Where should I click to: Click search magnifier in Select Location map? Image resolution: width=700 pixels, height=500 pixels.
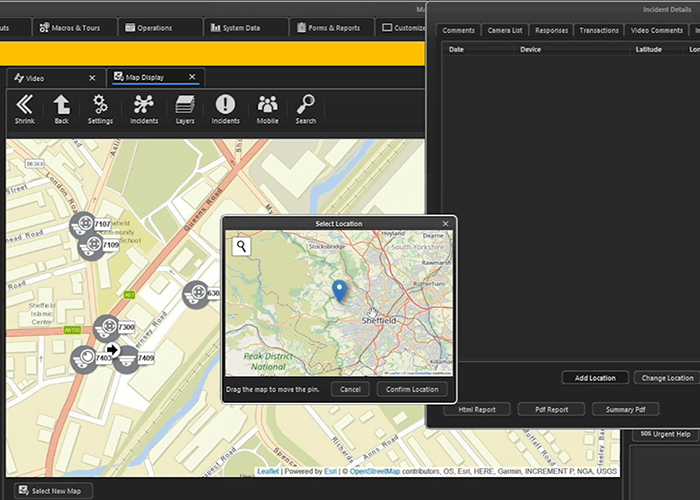pyautogui.click(x=242, y=246)
